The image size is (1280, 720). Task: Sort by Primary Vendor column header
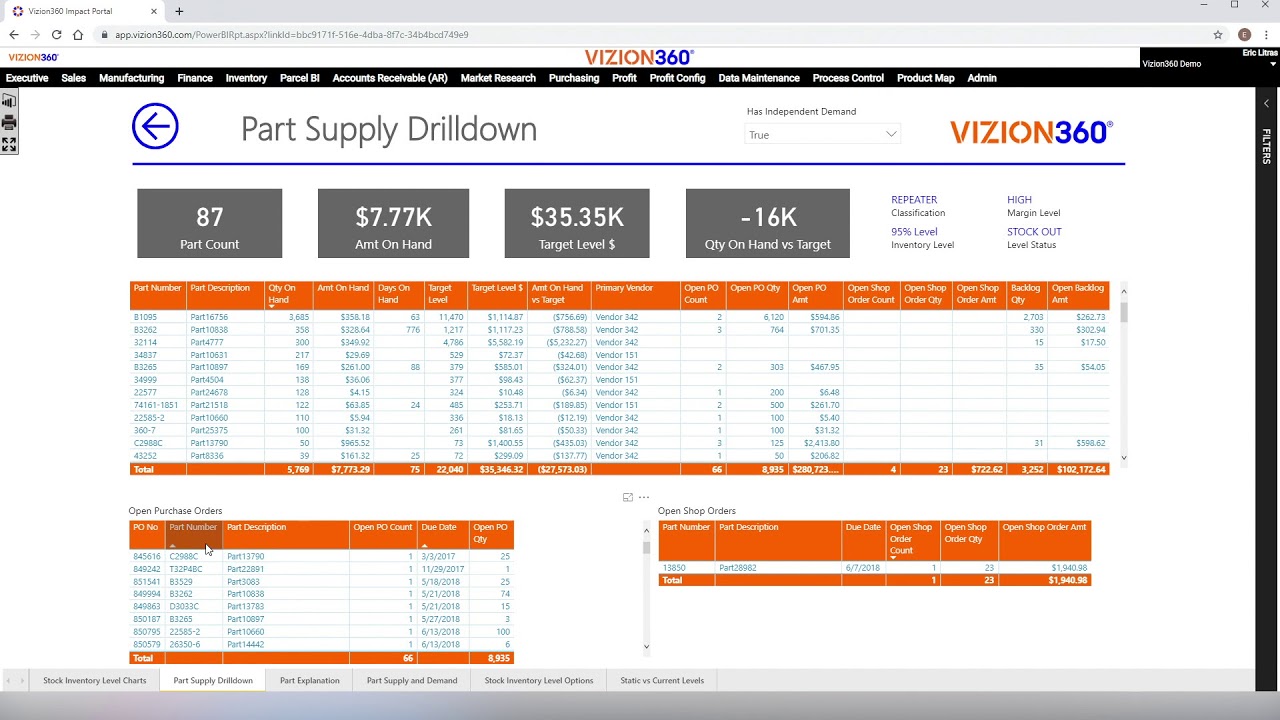click(x=635, y=294)
